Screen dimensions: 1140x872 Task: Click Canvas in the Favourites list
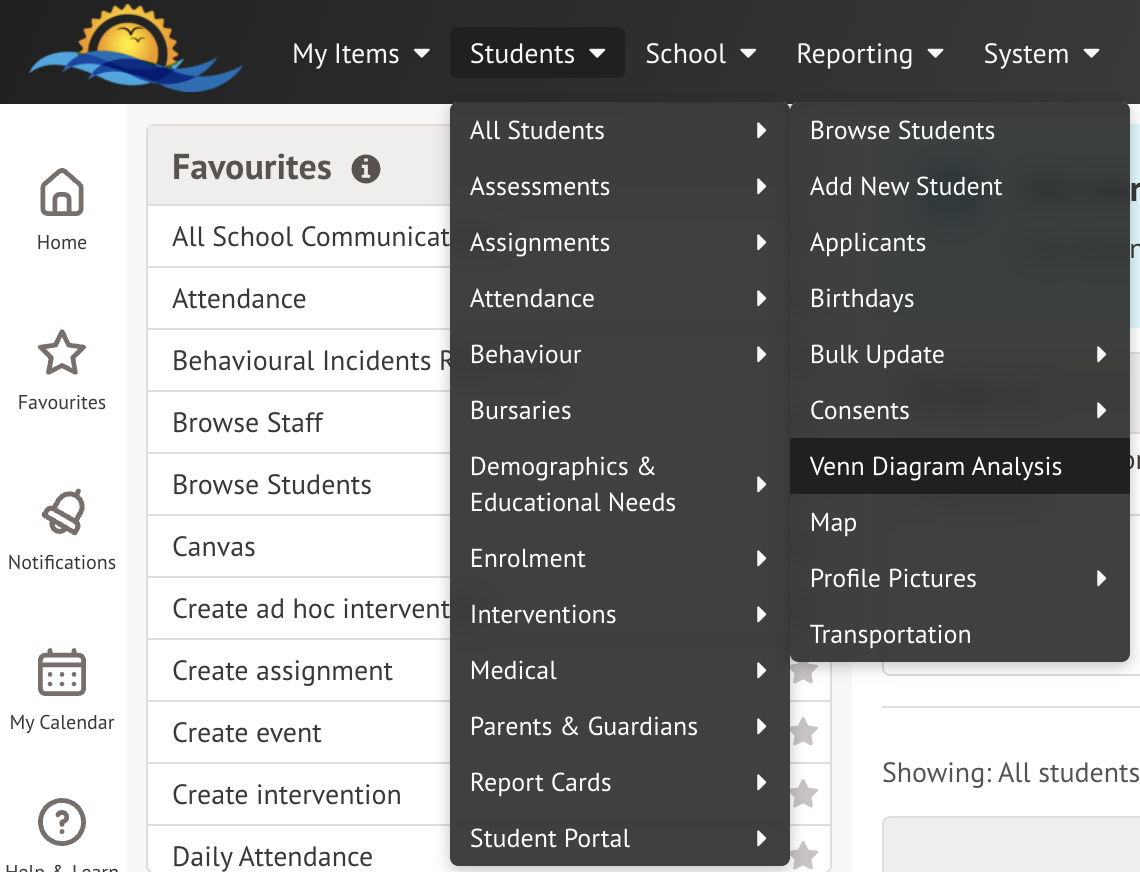click(212, 546)
